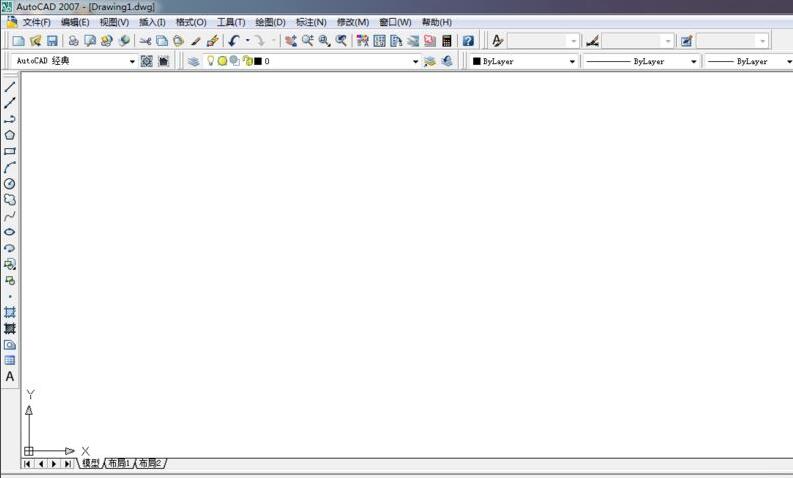Click the last-tab navigation arrow button
Screen dimensions: 793x478
pos(67,463)
